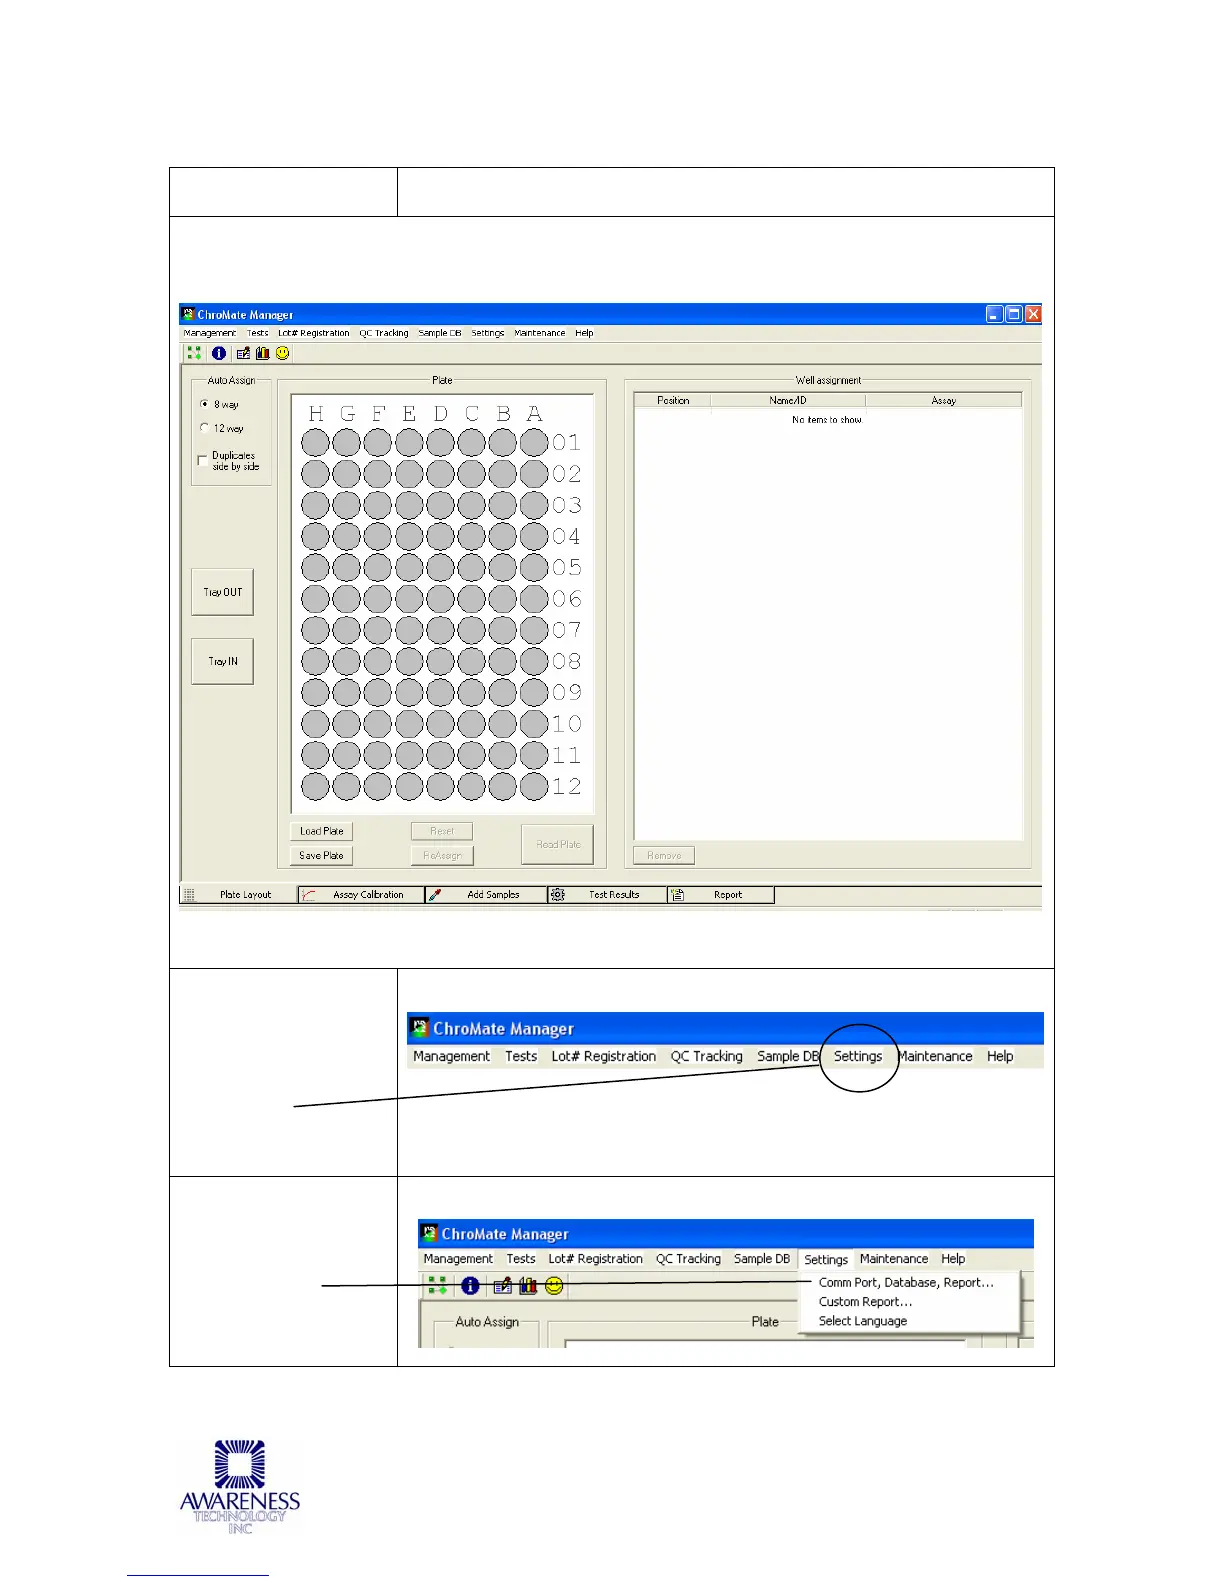The image size is (1224, 1584).
Task: Select well A12 on the plate grid
Action: tap(534, 786)
